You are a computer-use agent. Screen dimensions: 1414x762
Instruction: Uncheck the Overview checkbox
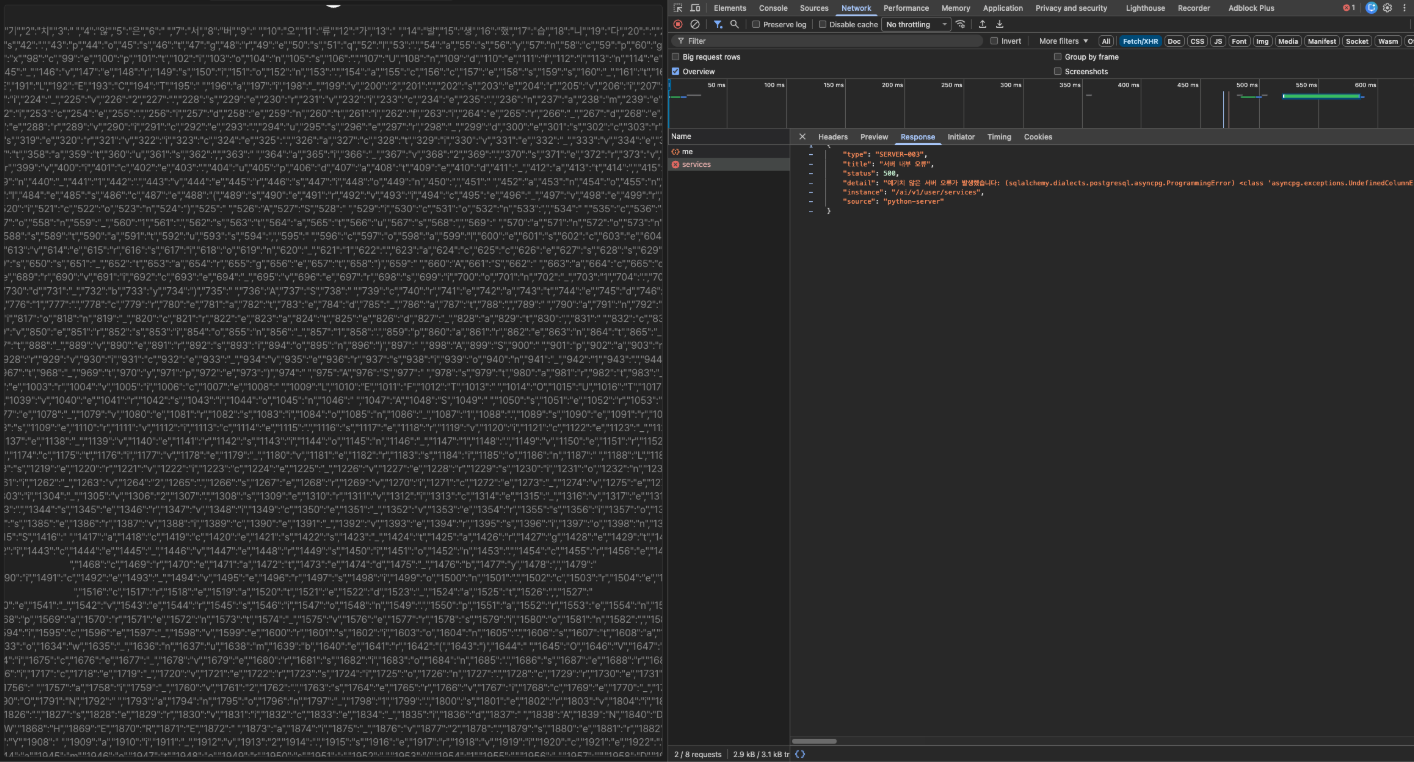(x=676, y=72)
